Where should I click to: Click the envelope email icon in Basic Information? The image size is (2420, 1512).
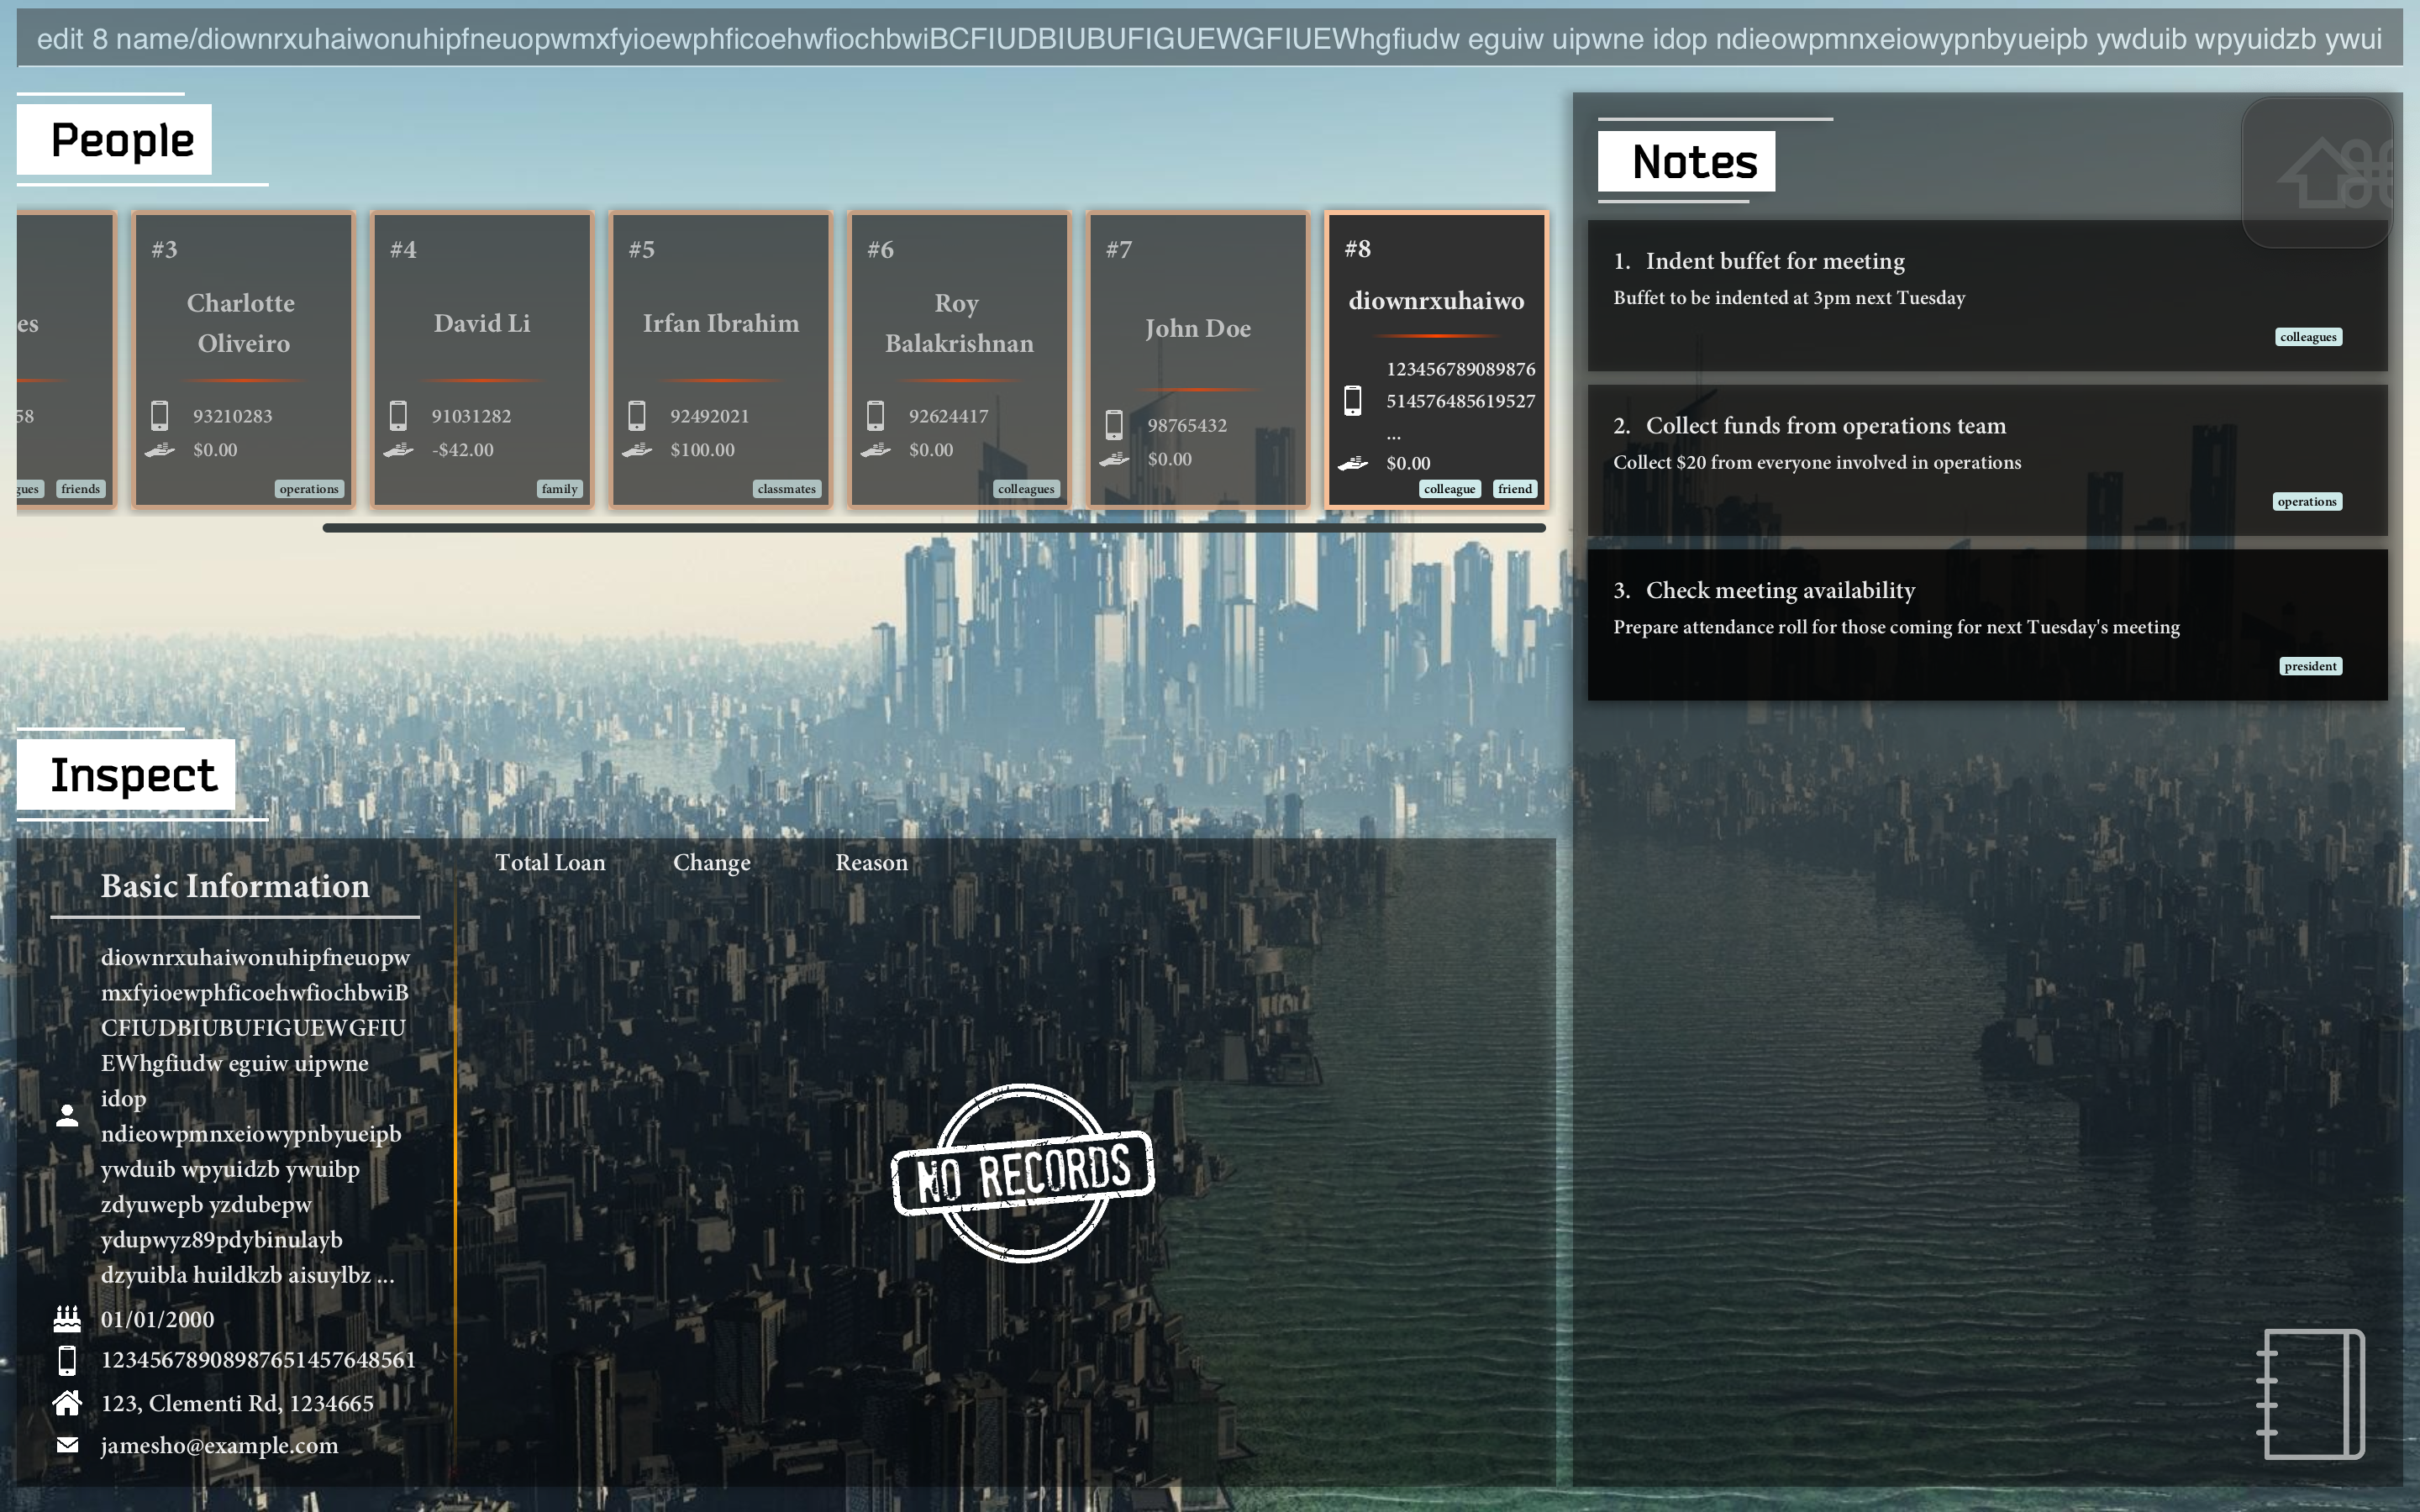tap(67, 1445)
